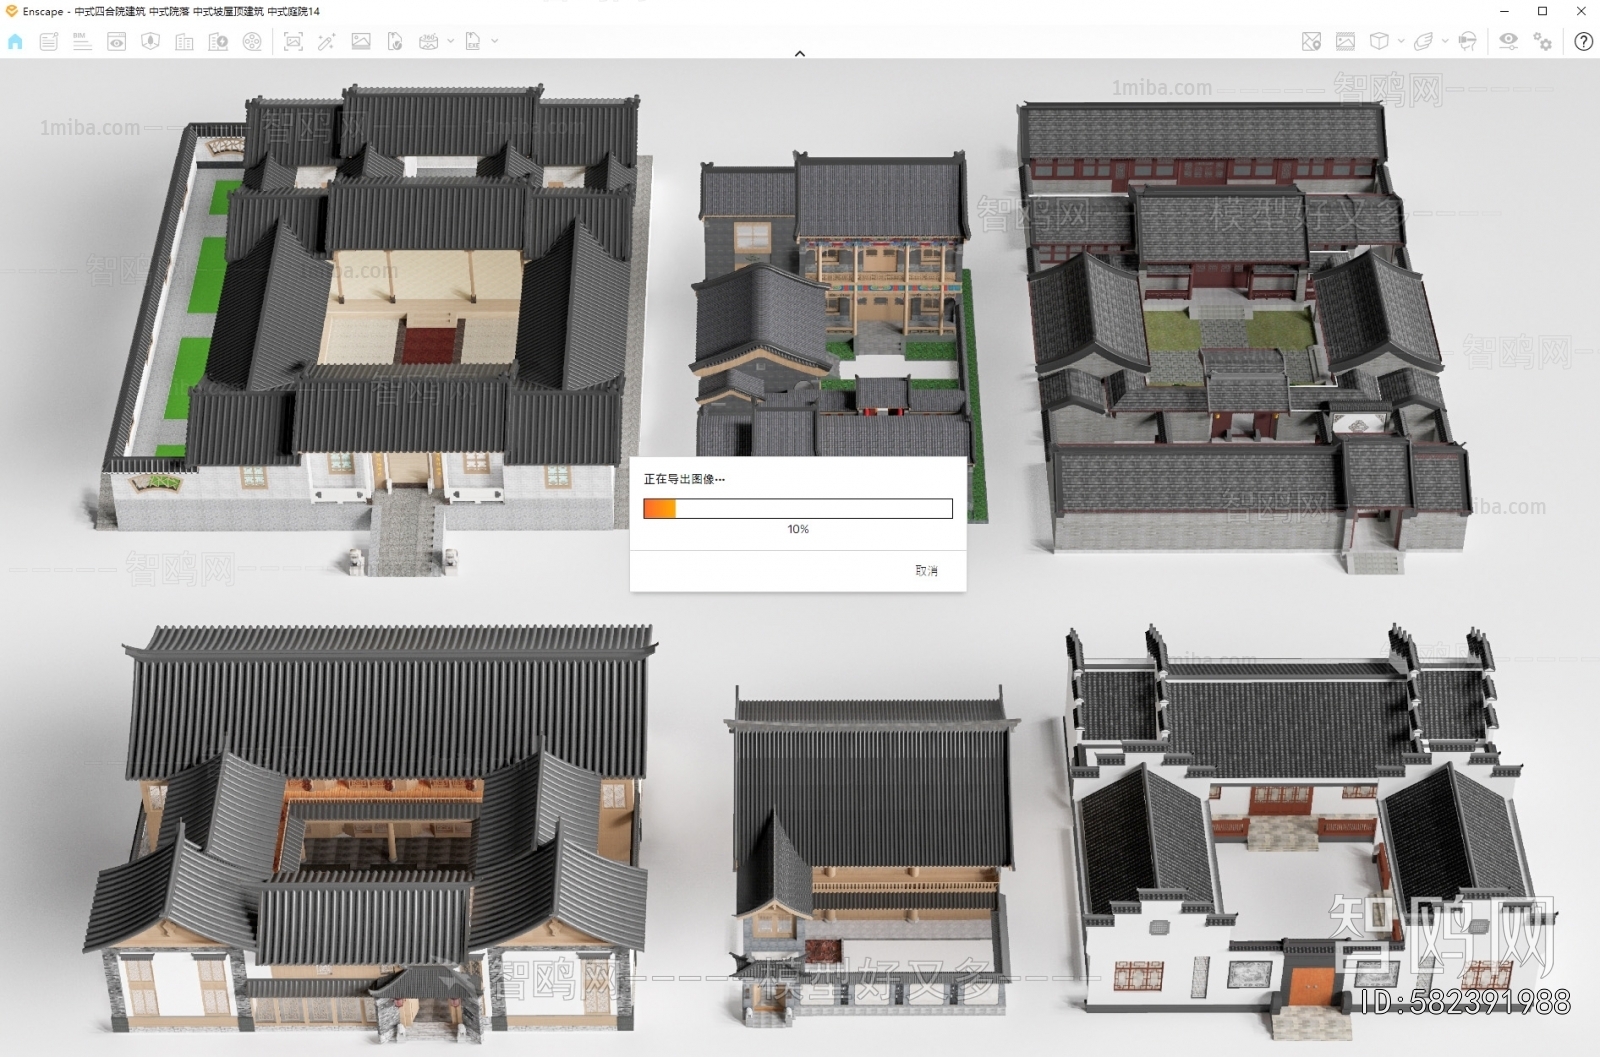Toggle the feedback notes panel icon
The height and width of the screenshot is (1057, 1600).
coord(48,42)
